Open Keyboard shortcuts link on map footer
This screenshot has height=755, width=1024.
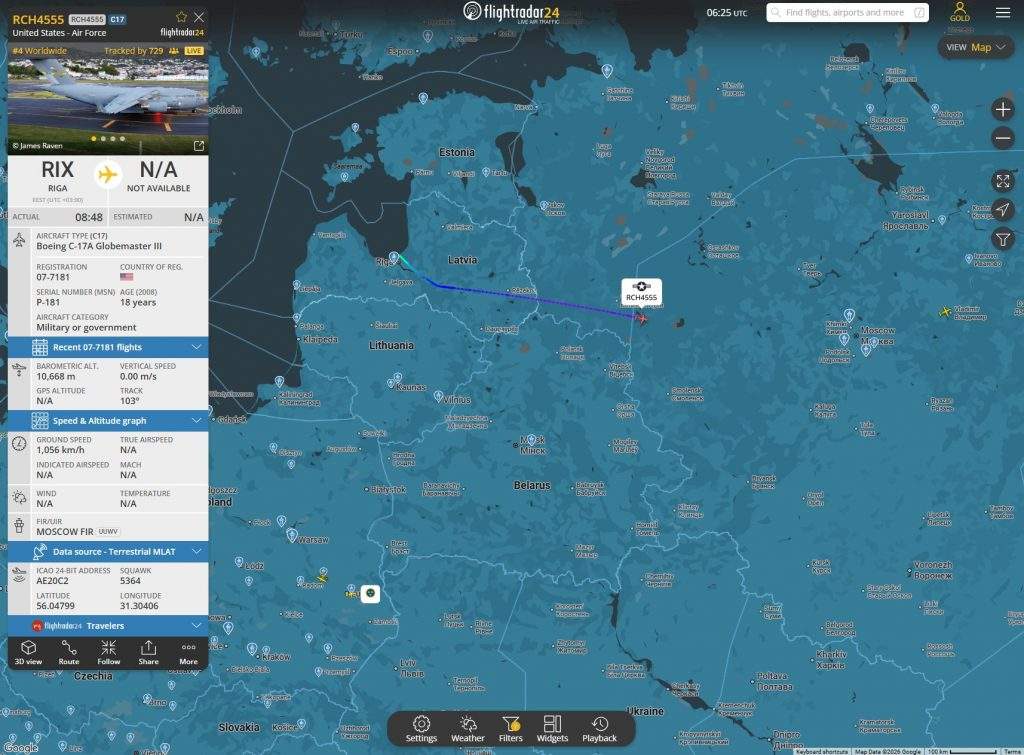tap(822, 752)
